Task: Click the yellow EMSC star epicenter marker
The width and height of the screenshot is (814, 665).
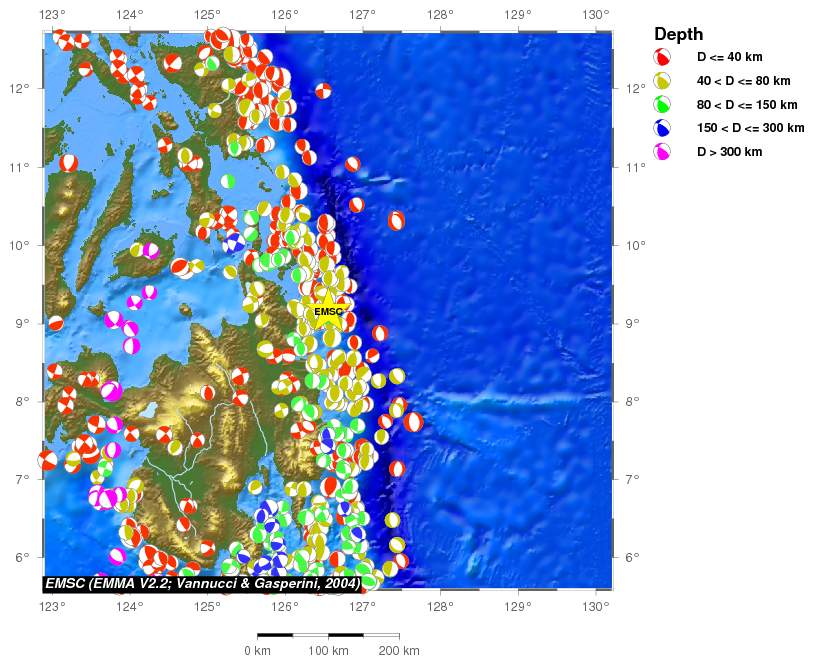Action: [x=328, y=311]
